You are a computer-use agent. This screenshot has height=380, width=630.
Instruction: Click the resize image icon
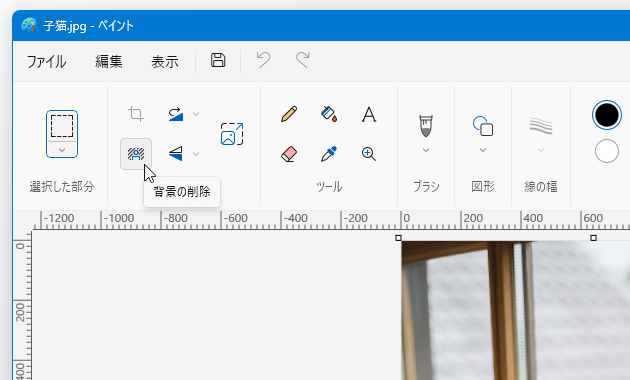(232, 134)
